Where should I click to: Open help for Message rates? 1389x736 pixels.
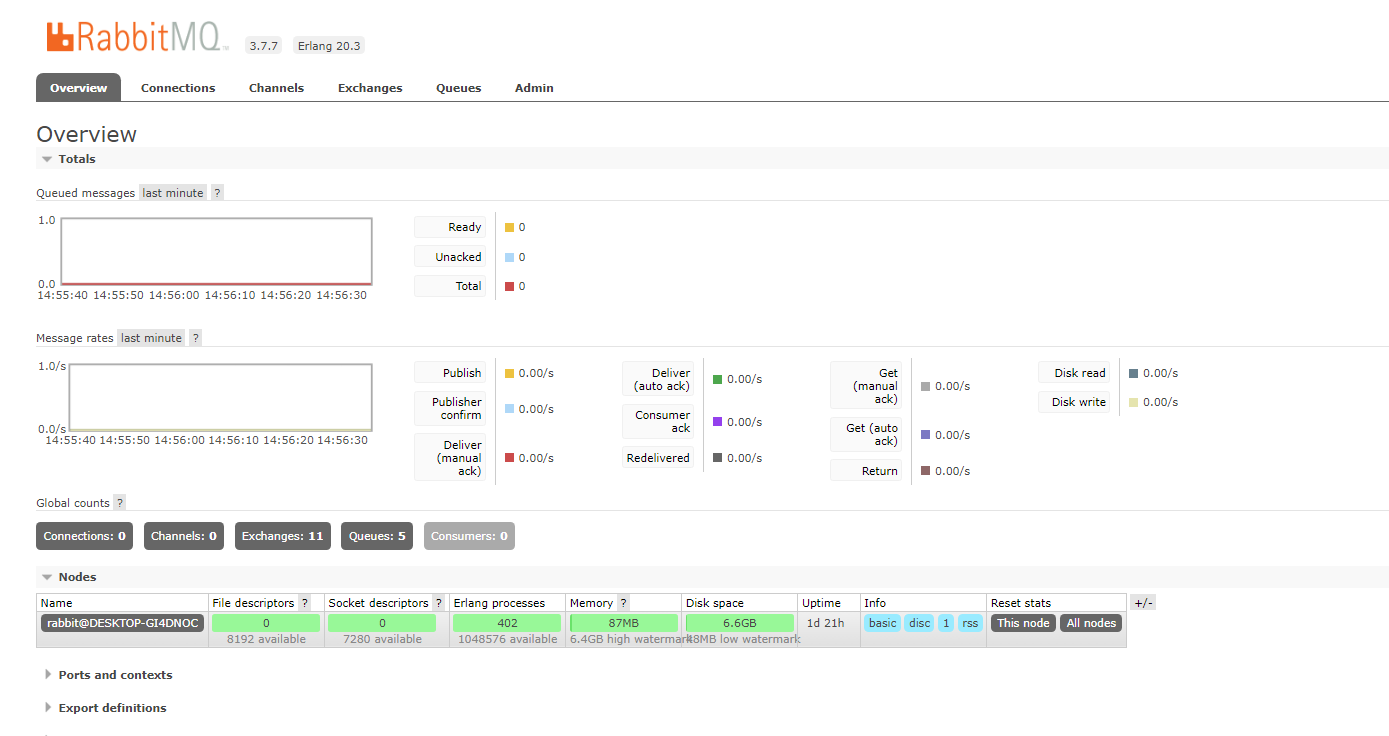coord(194,337)
